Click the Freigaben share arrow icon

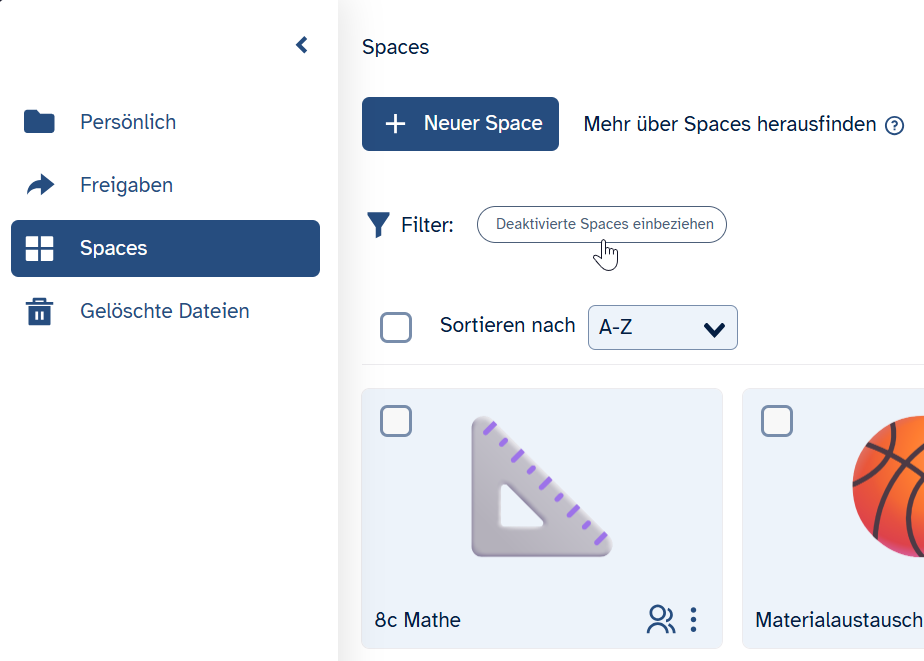point(40,185)
